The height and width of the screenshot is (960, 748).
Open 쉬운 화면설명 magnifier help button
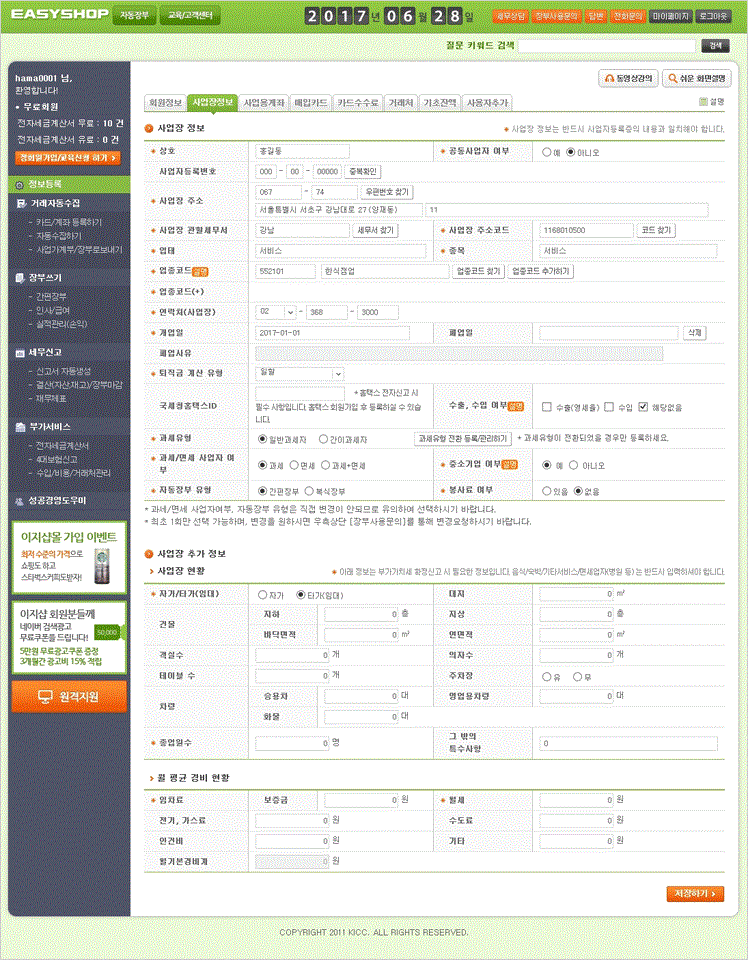694,78
